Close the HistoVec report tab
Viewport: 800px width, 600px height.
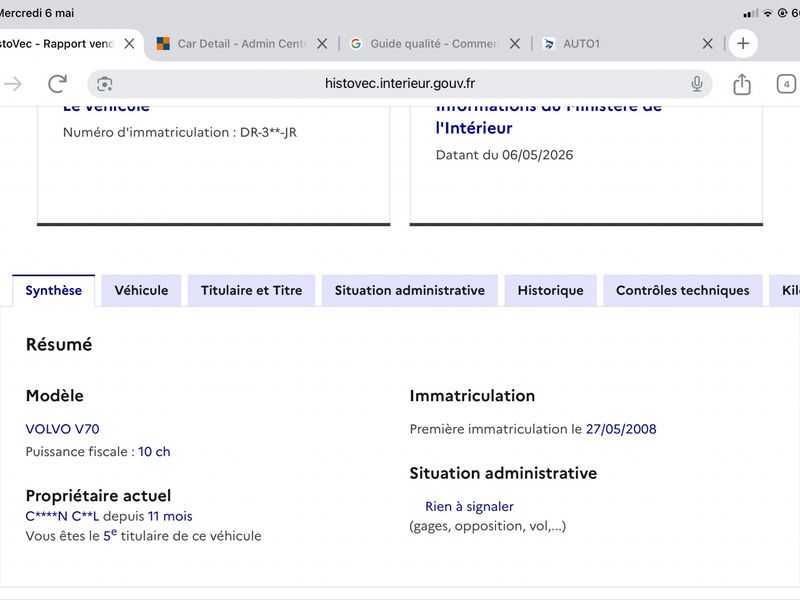pos(129,44)
